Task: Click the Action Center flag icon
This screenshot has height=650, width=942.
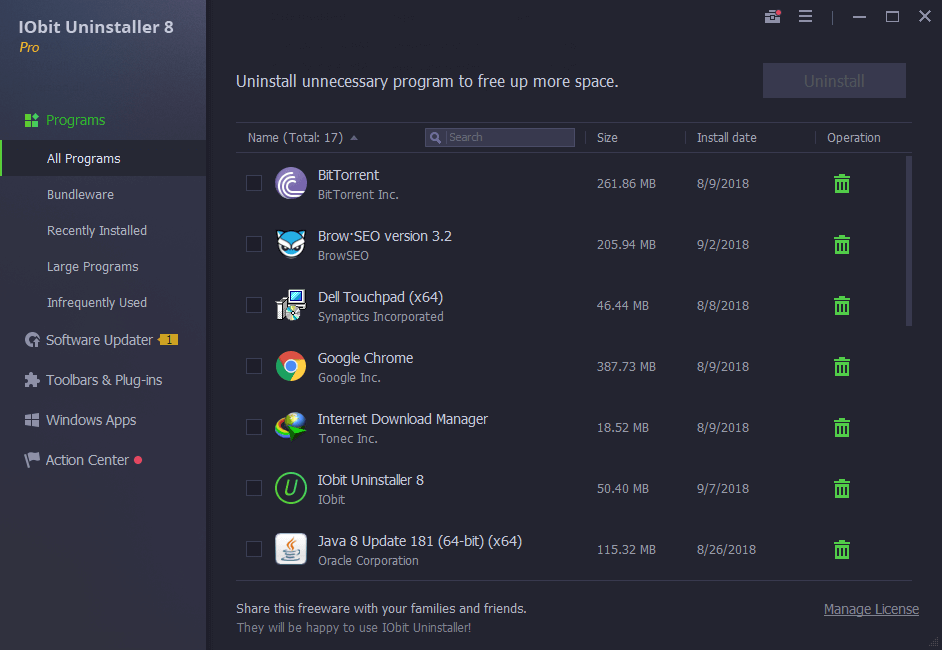Action: tap(32, 460)
